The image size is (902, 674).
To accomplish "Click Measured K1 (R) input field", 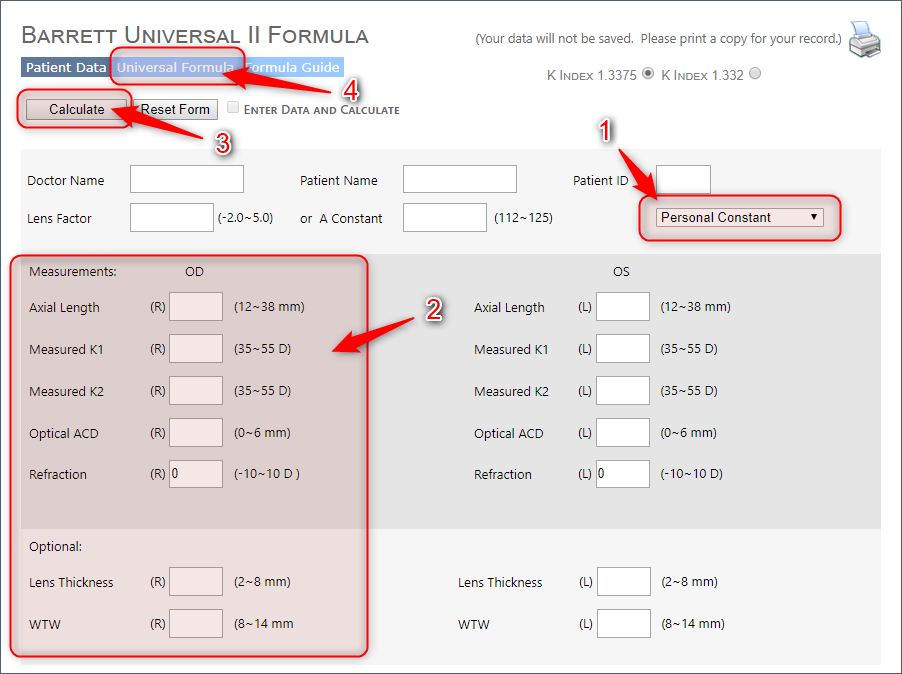I will (x=196, y=349).
